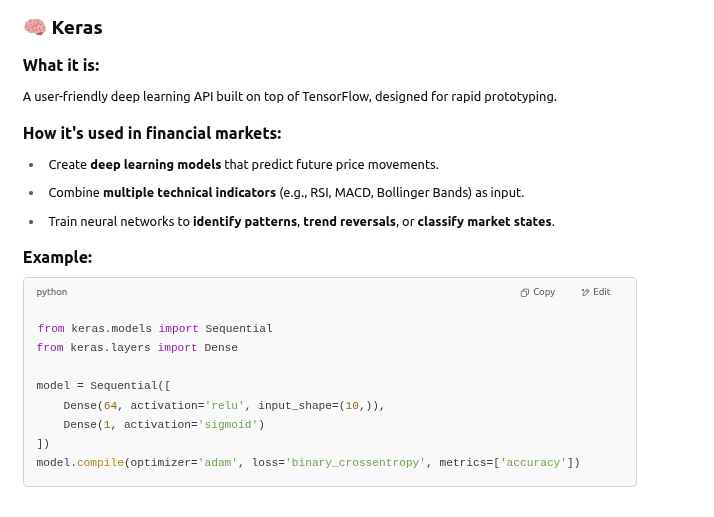Click the 'relu' string in the code
Viewport: 714px width, 517px height.
[226, 405]
